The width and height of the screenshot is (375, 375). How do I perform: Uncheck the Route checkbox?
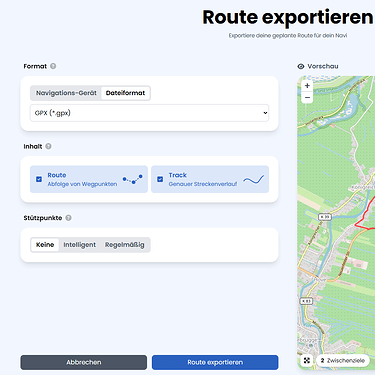coord(39,179)
